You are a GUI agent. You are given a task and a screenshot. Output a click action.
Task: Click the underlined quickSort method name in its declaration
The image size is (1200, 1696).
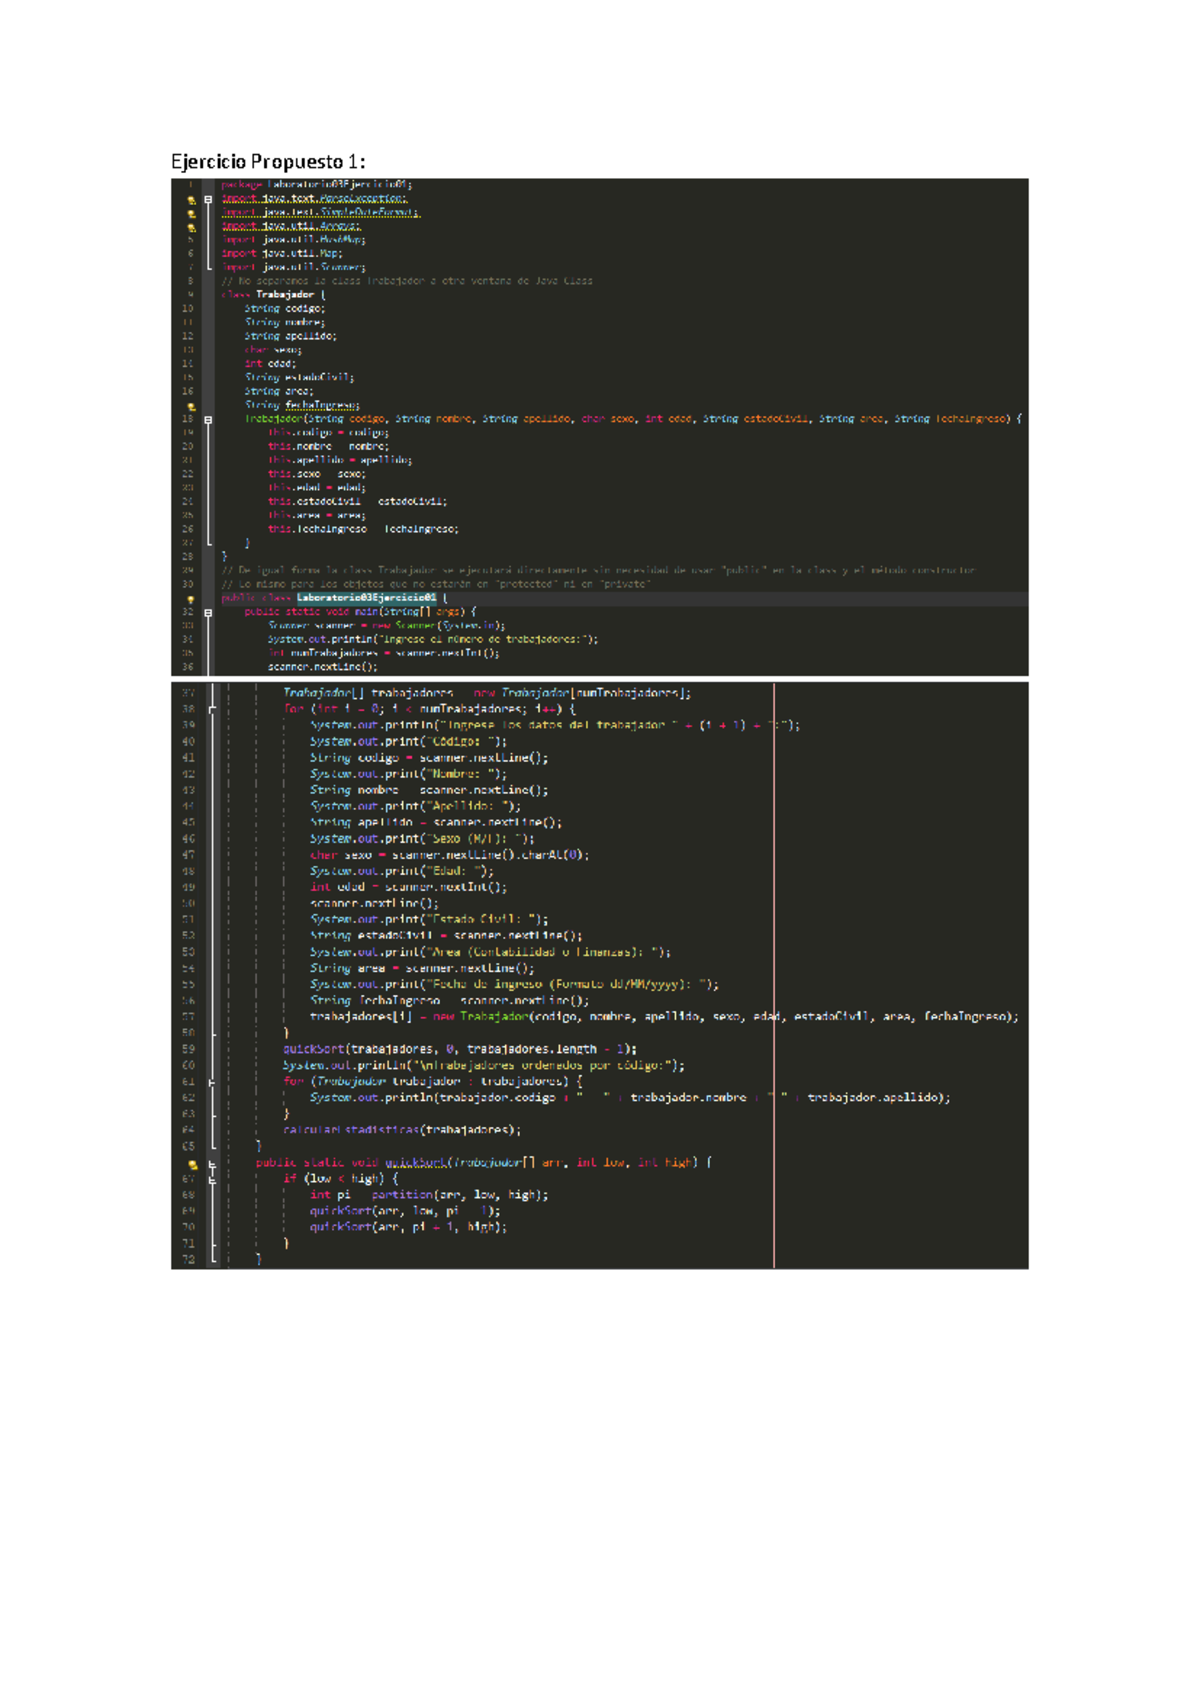(416, 1163)
